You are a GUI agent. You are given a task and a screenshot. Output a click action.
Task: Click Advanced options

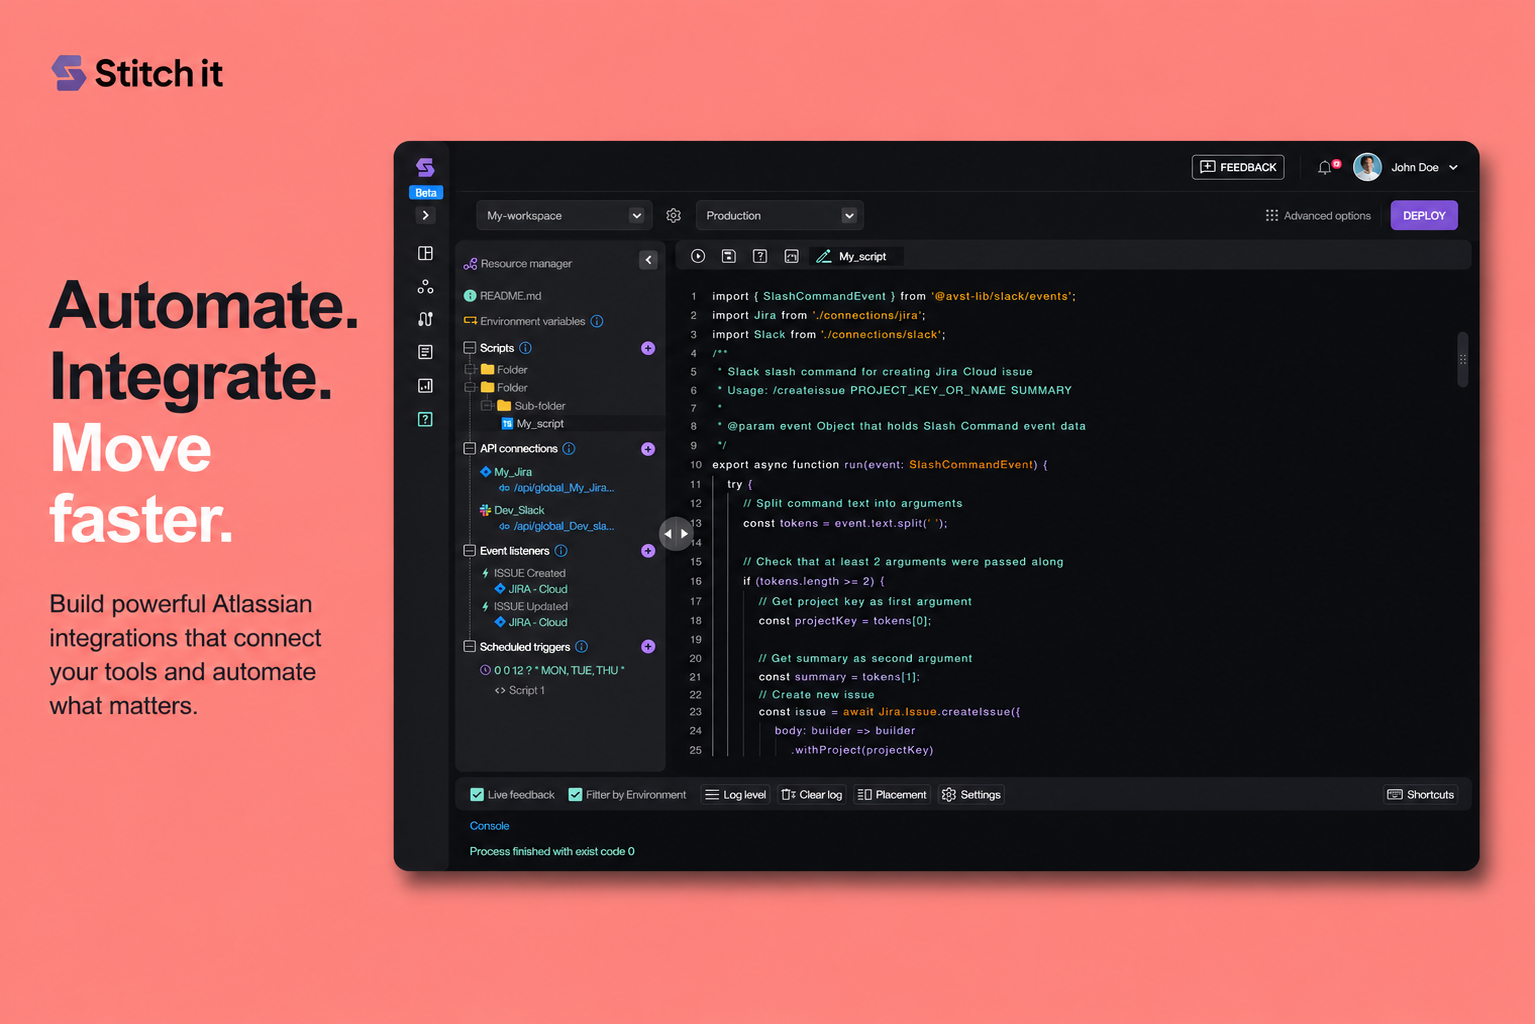click(1318, 215)
